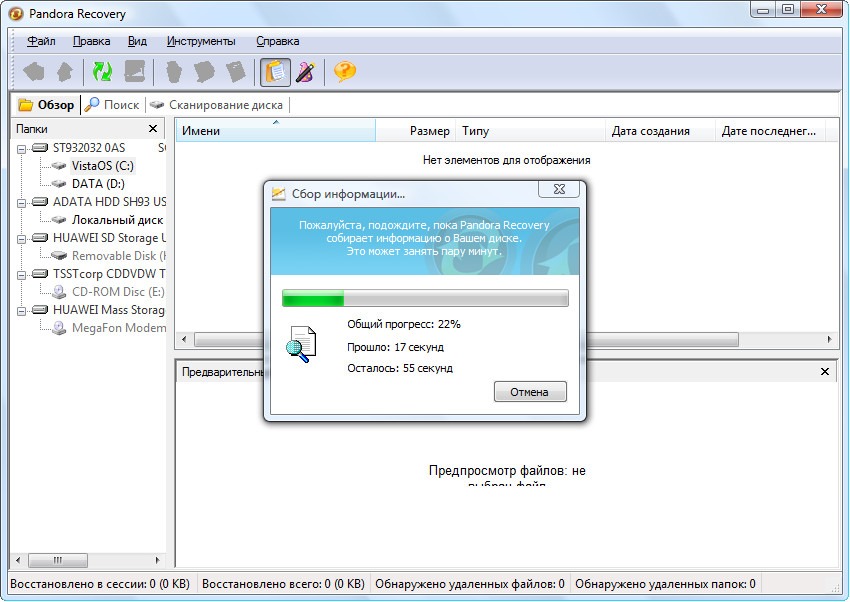Viewport: 850px width, 602px height.
Task: Select CD-ROM Disc (E:) in tree
Action: tap(118, 292)
